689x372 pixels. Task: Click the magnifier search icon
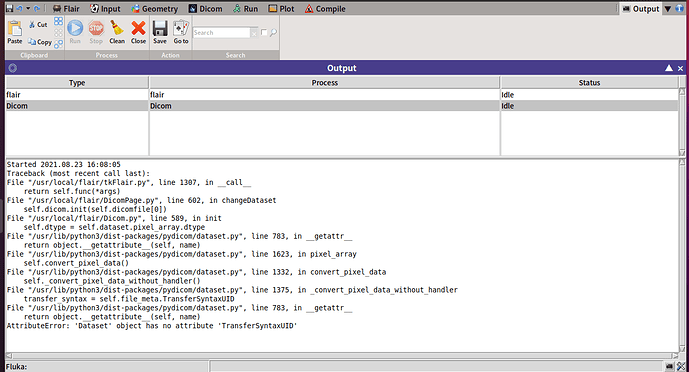(x=273, y=33)
